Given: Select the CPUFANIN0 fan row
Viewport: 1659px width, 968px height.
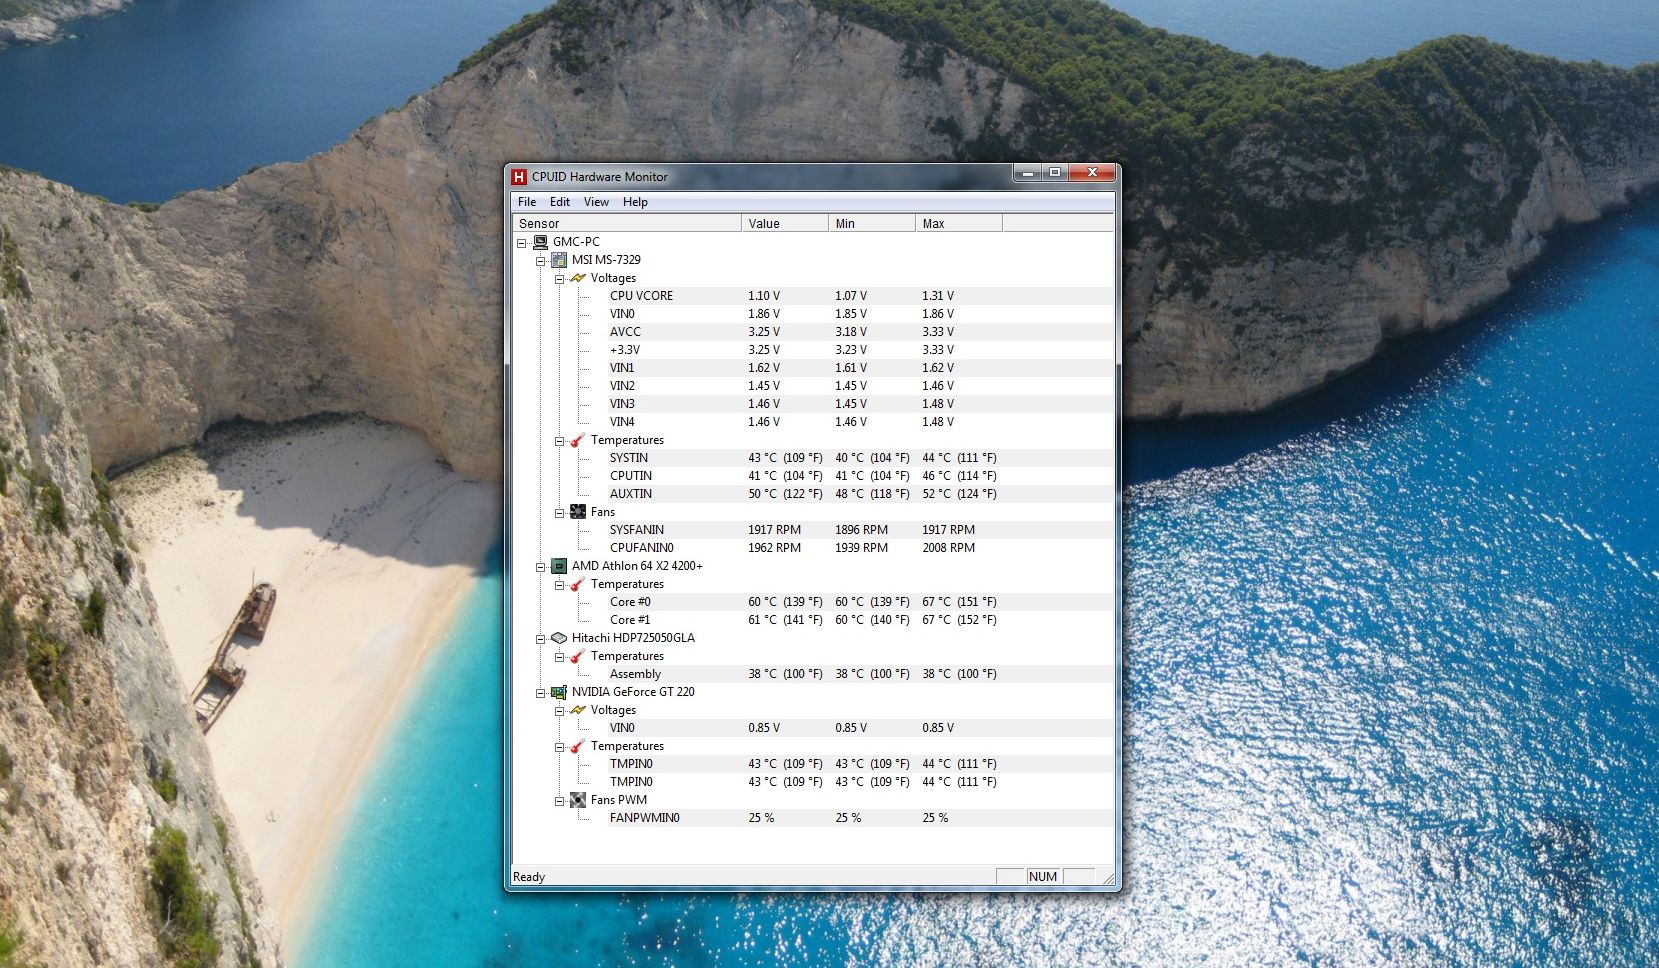Looking at the screenshot, I should coord(860,548).
